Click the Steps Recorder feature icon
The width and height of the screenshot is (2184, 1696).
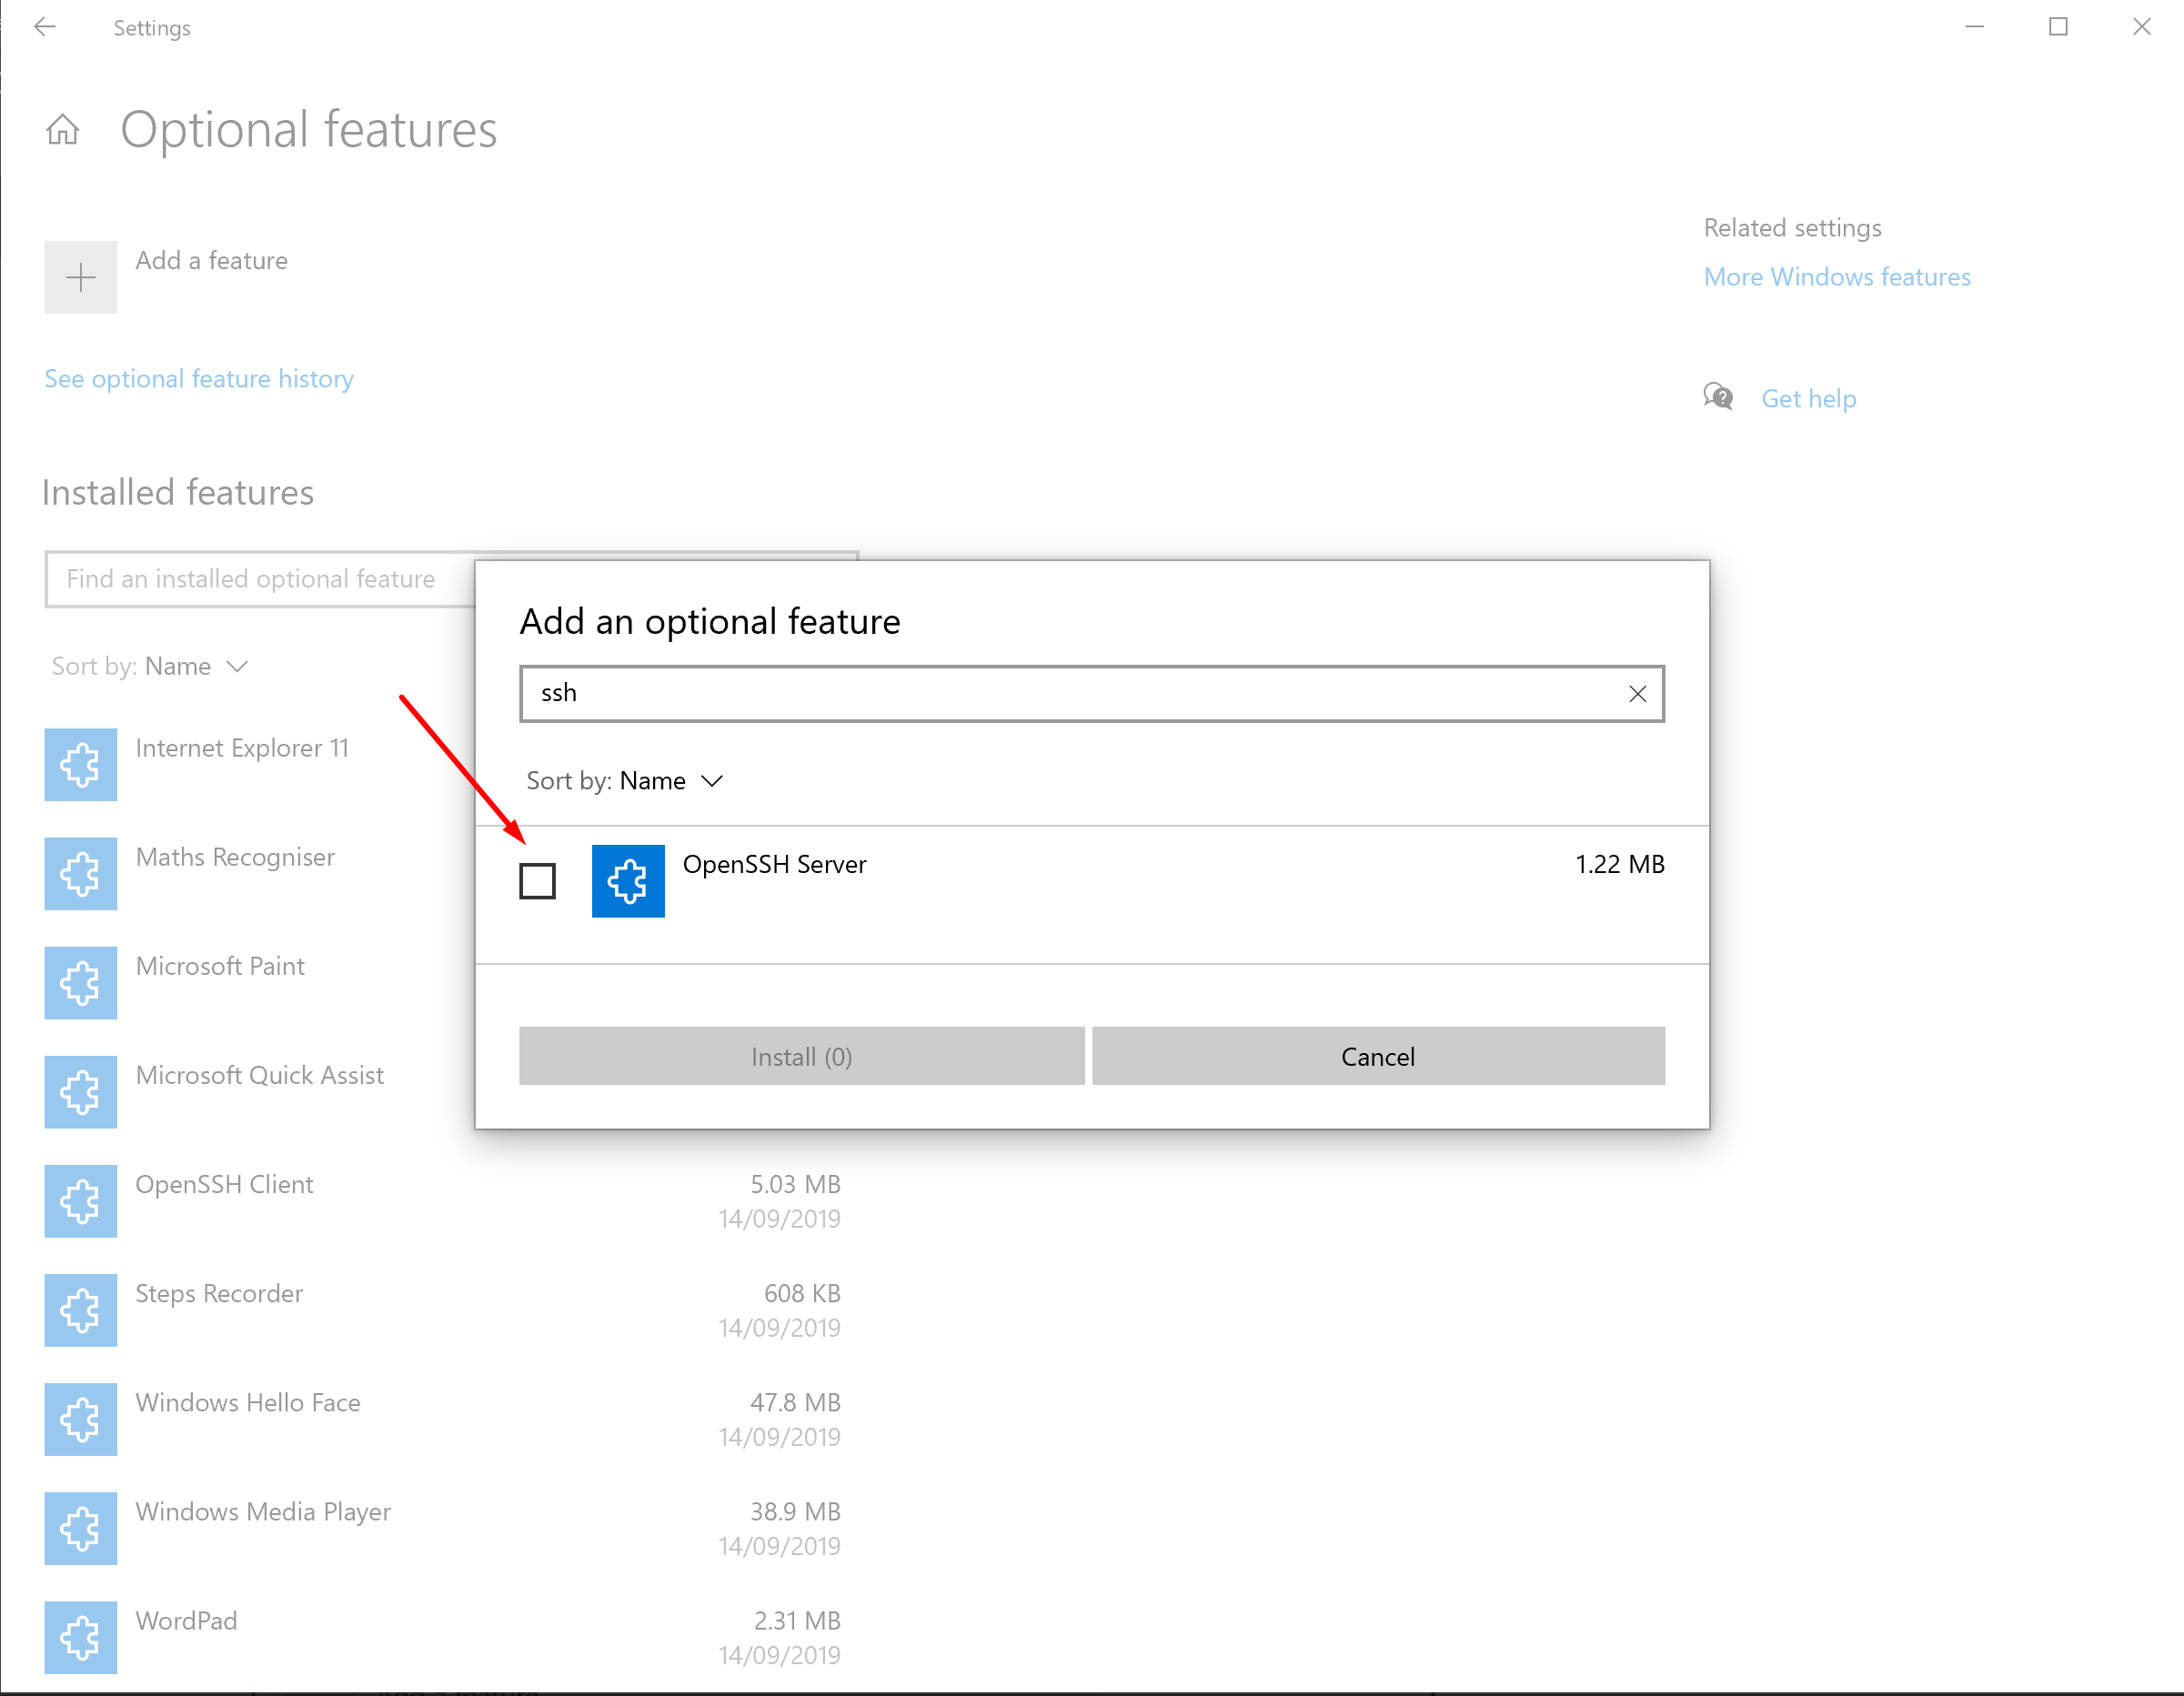(80, 1310)
